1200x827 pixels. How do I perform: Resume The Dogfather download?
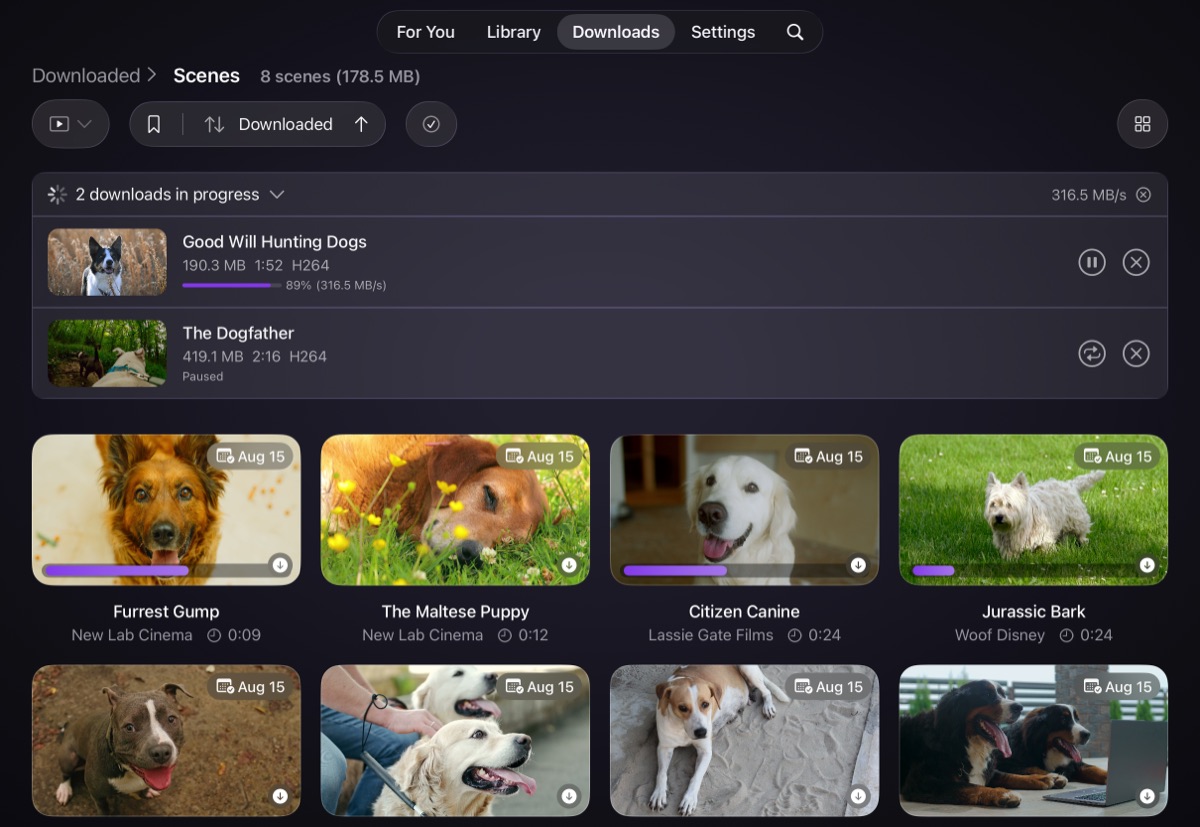click(1092, 353)
